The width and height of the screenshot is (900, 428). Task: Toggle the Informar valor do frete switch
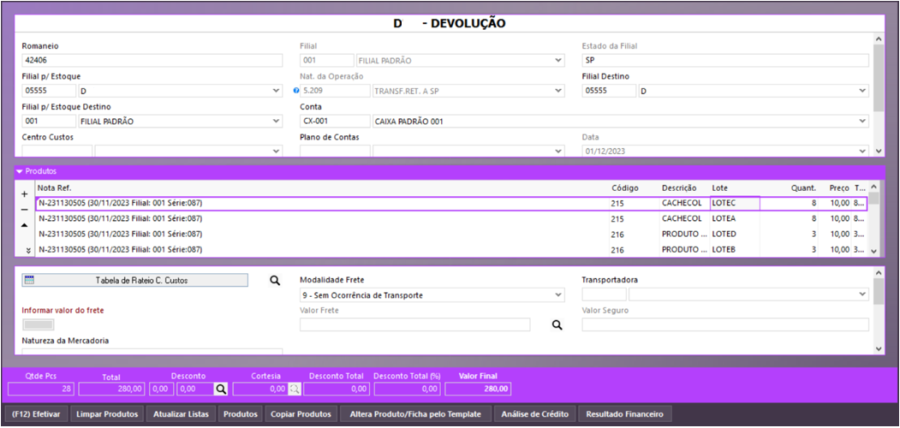[x=38, y=325]
